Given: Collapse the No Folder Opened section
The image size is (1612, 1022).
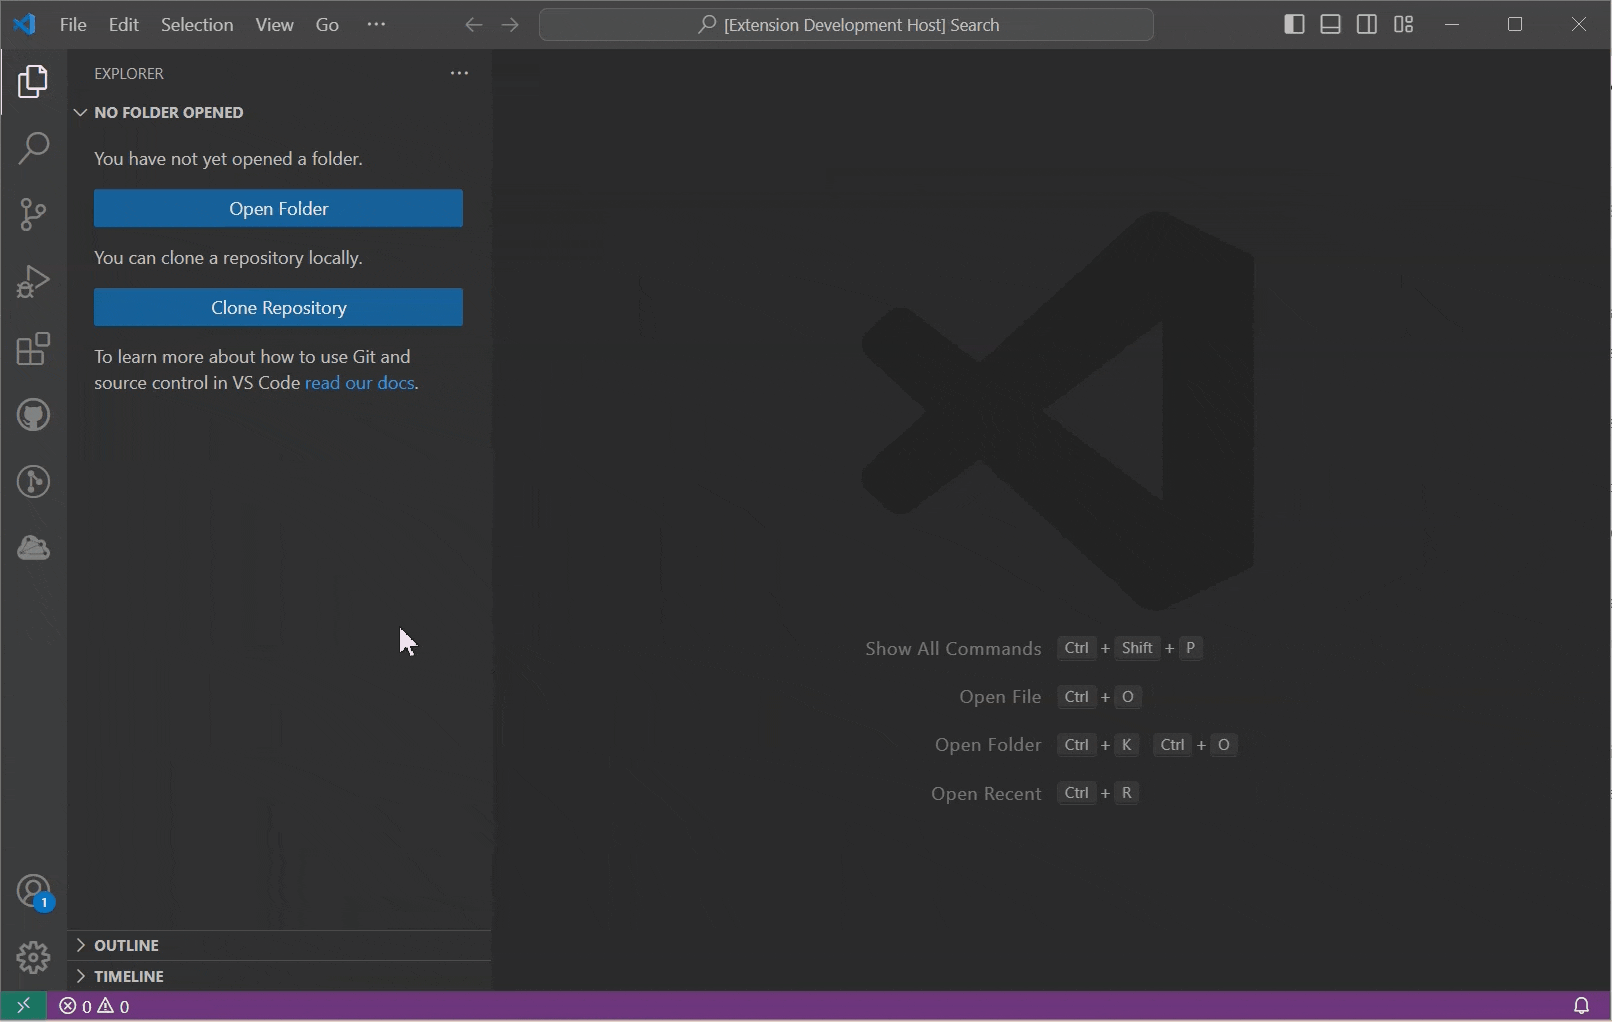Looking at the screenshot, I should (x=279, y=112).
